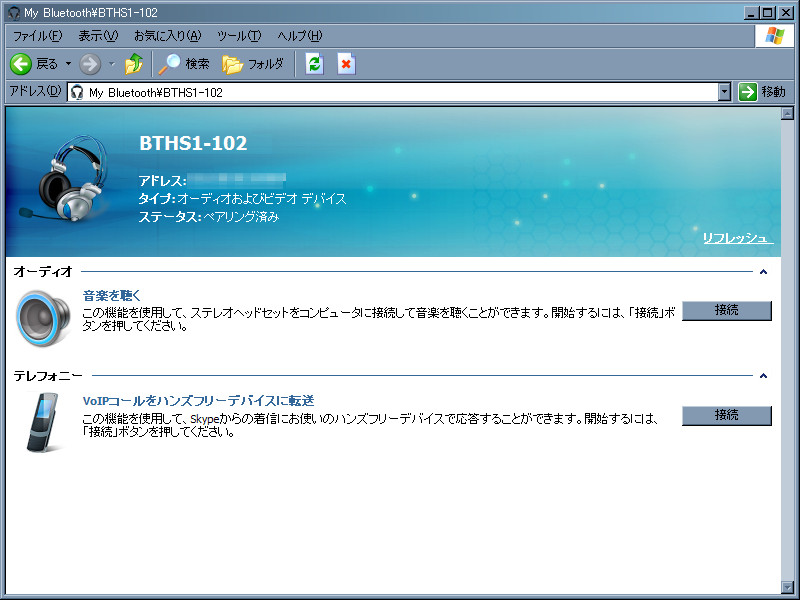
Task: Click 接続 button for 音楽を聴く
Action: 727,310
